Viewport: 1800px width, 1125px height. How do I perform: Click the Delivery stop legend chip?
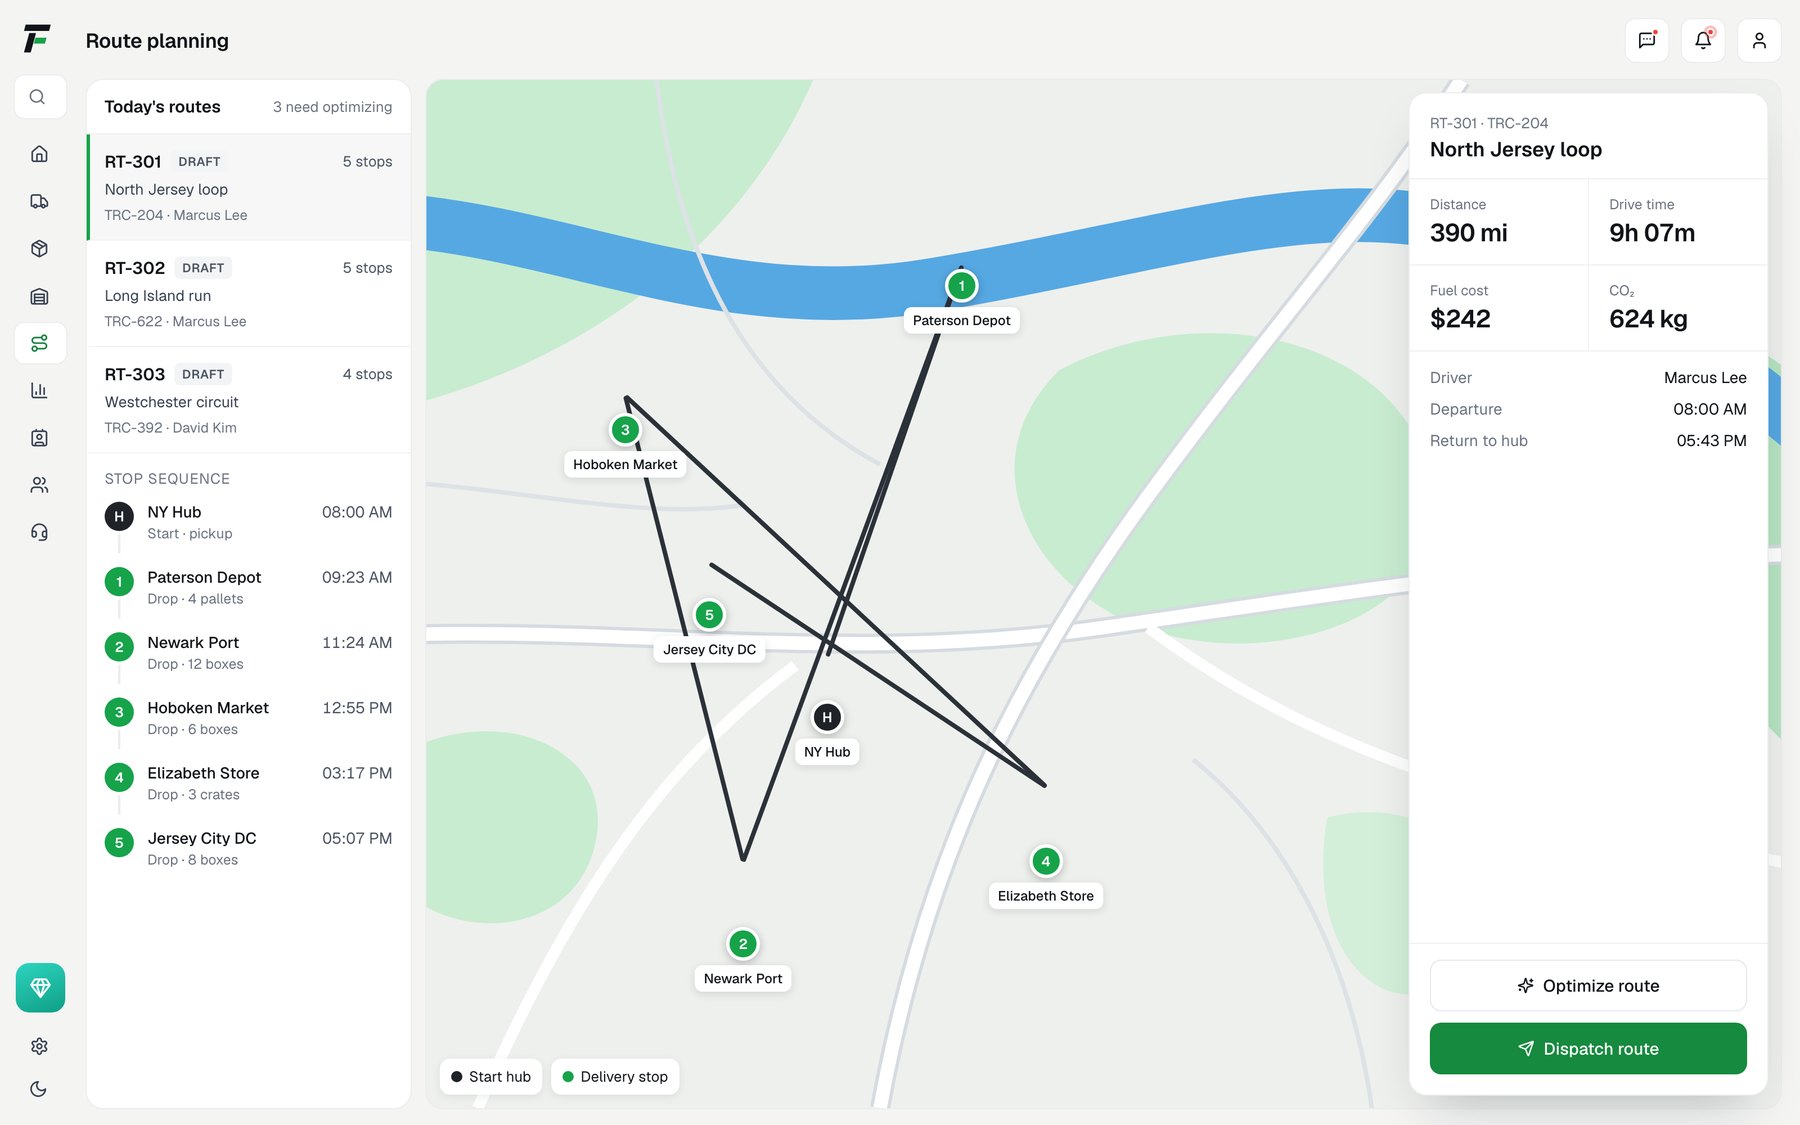pos(615,1077)
